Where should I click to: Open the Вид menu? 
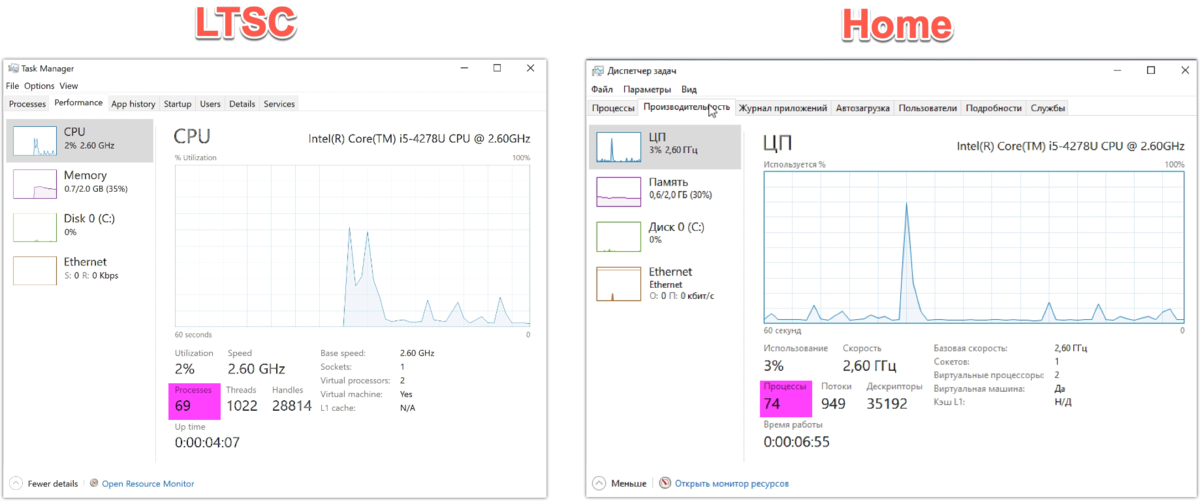[689, 89]
